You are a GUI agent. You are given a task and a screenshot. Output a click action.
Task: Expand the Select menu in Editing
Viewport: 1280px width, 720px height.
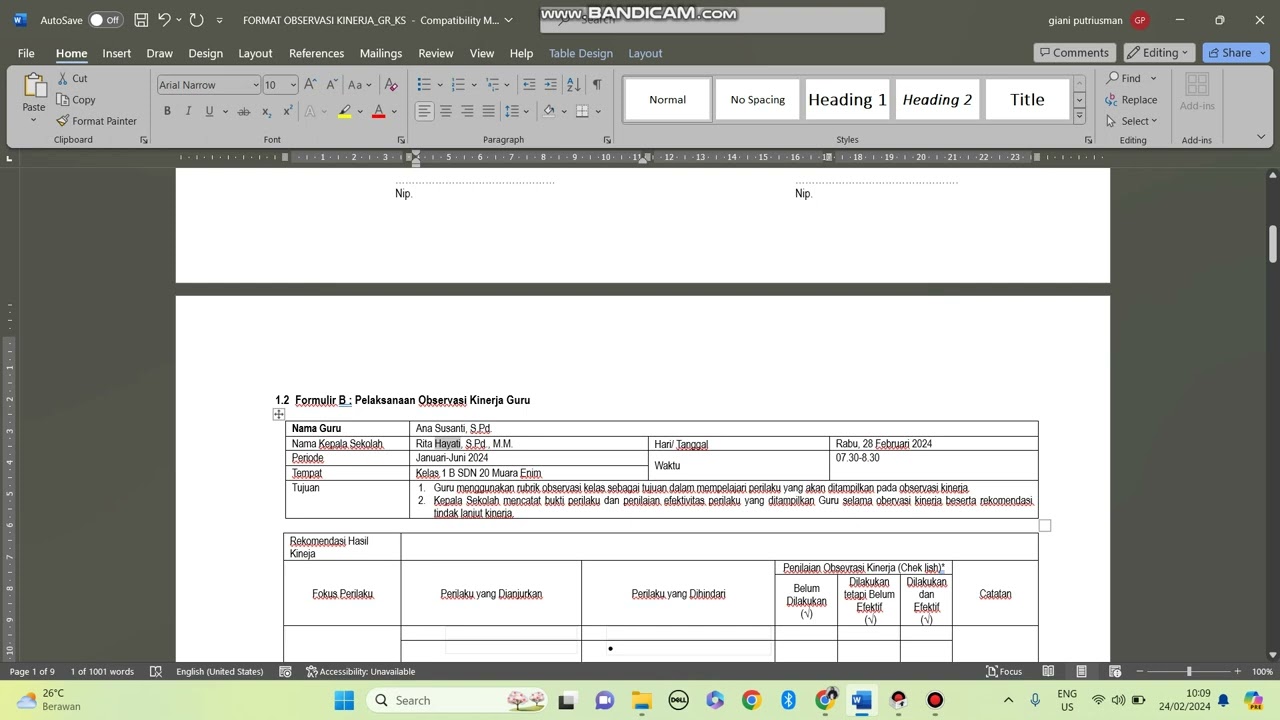pos(1132,121)
